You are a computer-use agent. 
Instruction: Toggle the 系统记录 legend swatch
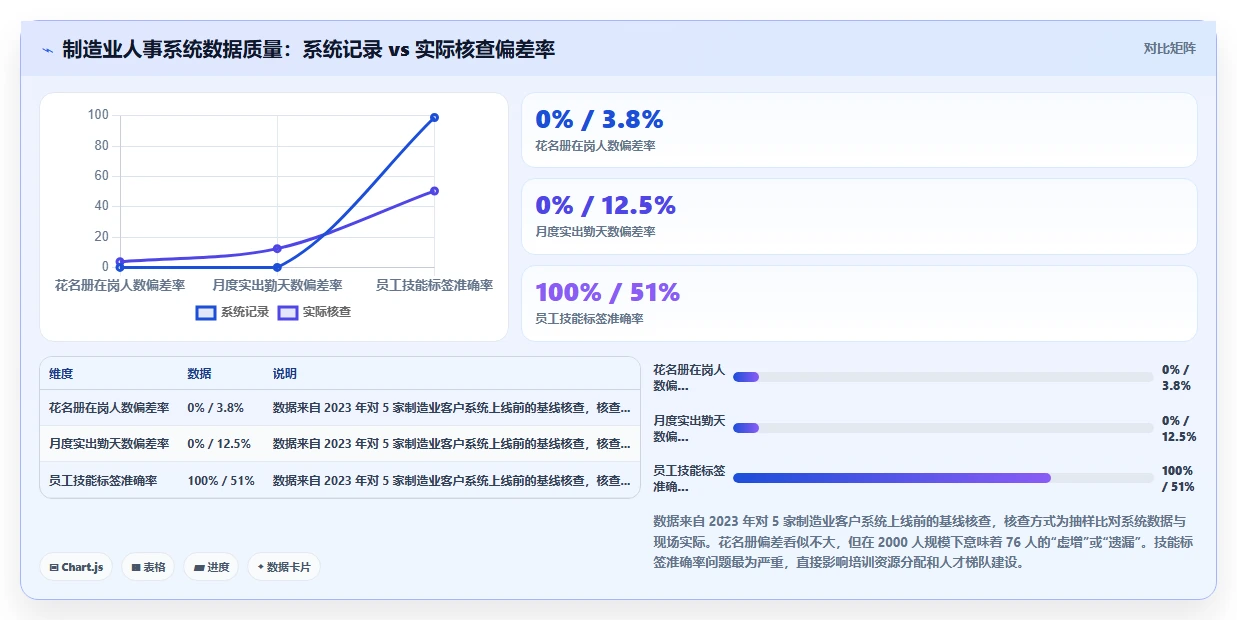point(206,312)
